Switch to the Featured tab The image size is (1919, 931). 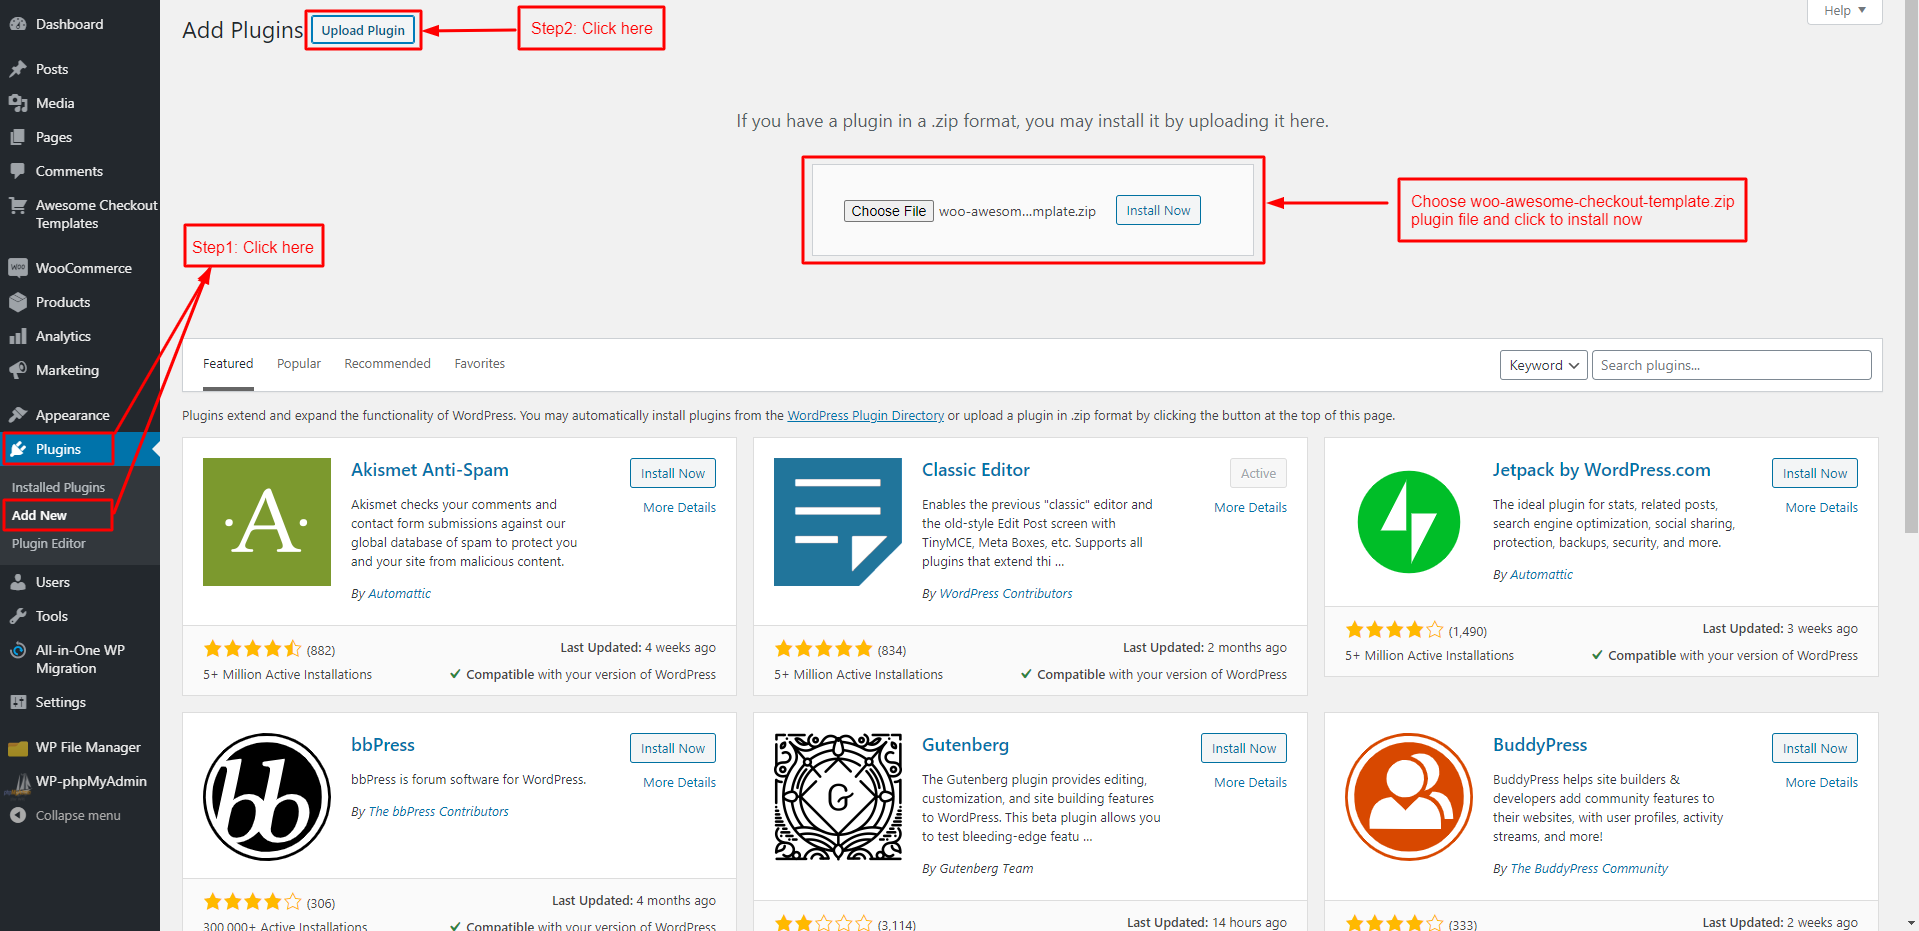(x=228, y=364)
